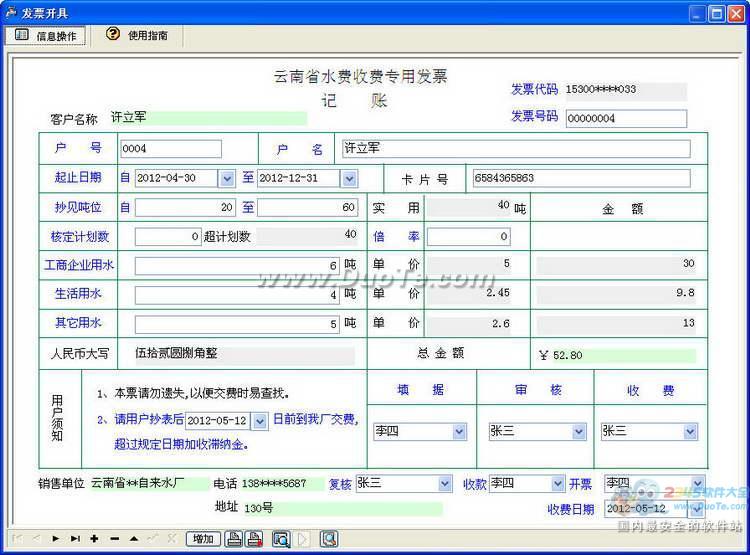750x555 pixels.
Task: Click the plus insert-record icon
Action: [94, 539]
